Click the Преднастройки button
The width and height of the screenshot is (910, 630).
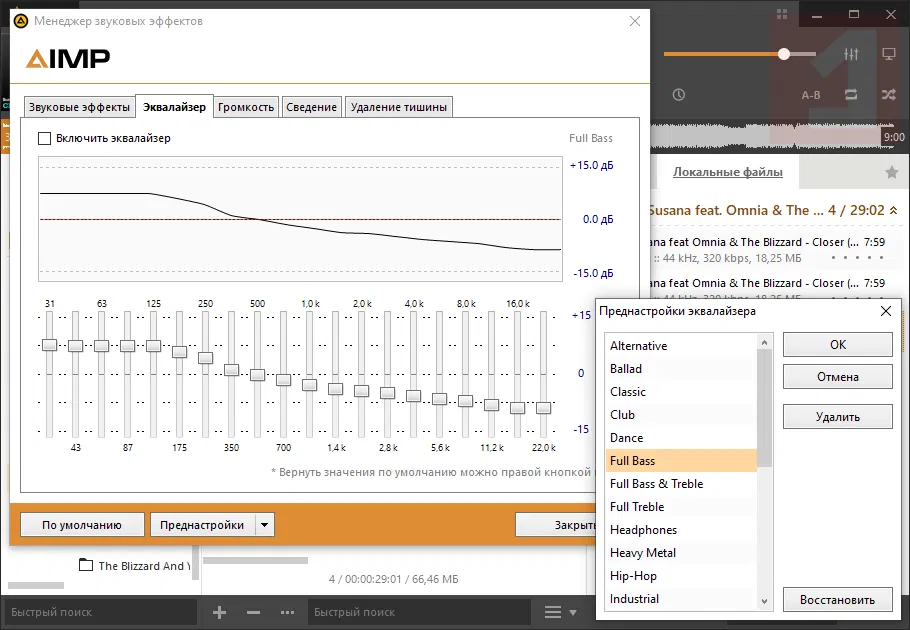(x=202, y=525)
